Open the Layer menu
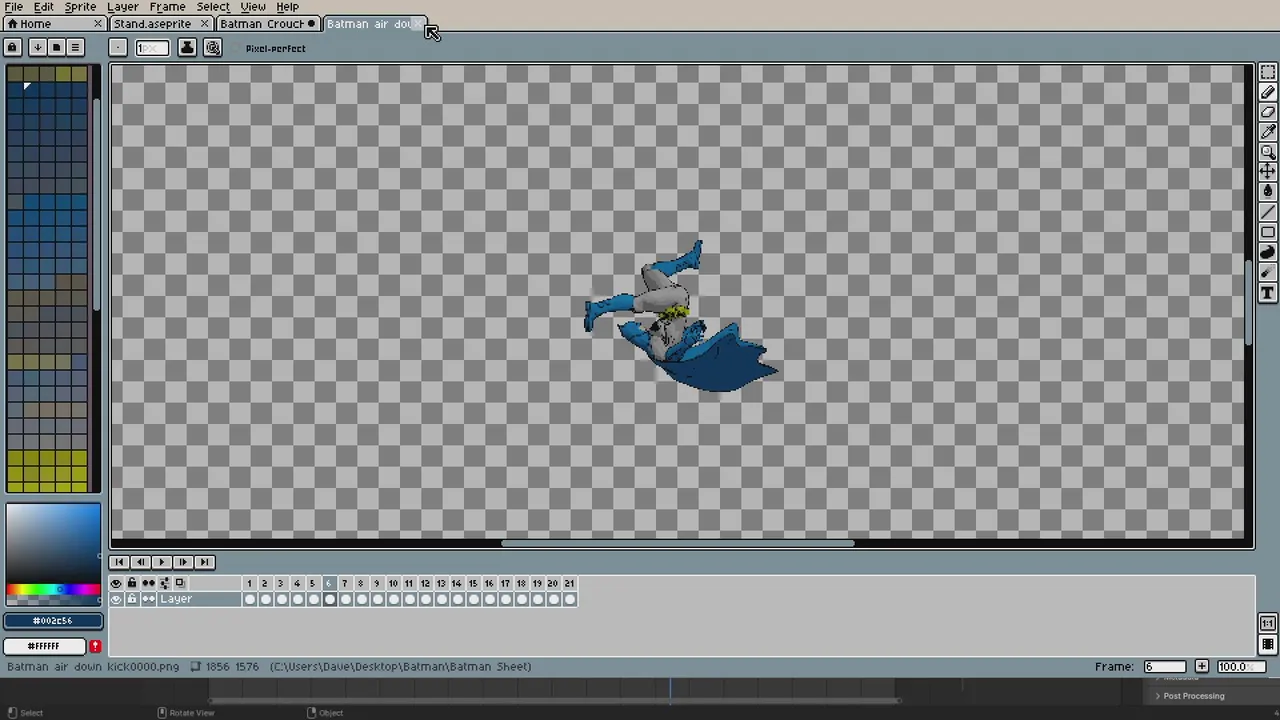This screenshot has width=1280, height=720. click(x=123, y=7)
